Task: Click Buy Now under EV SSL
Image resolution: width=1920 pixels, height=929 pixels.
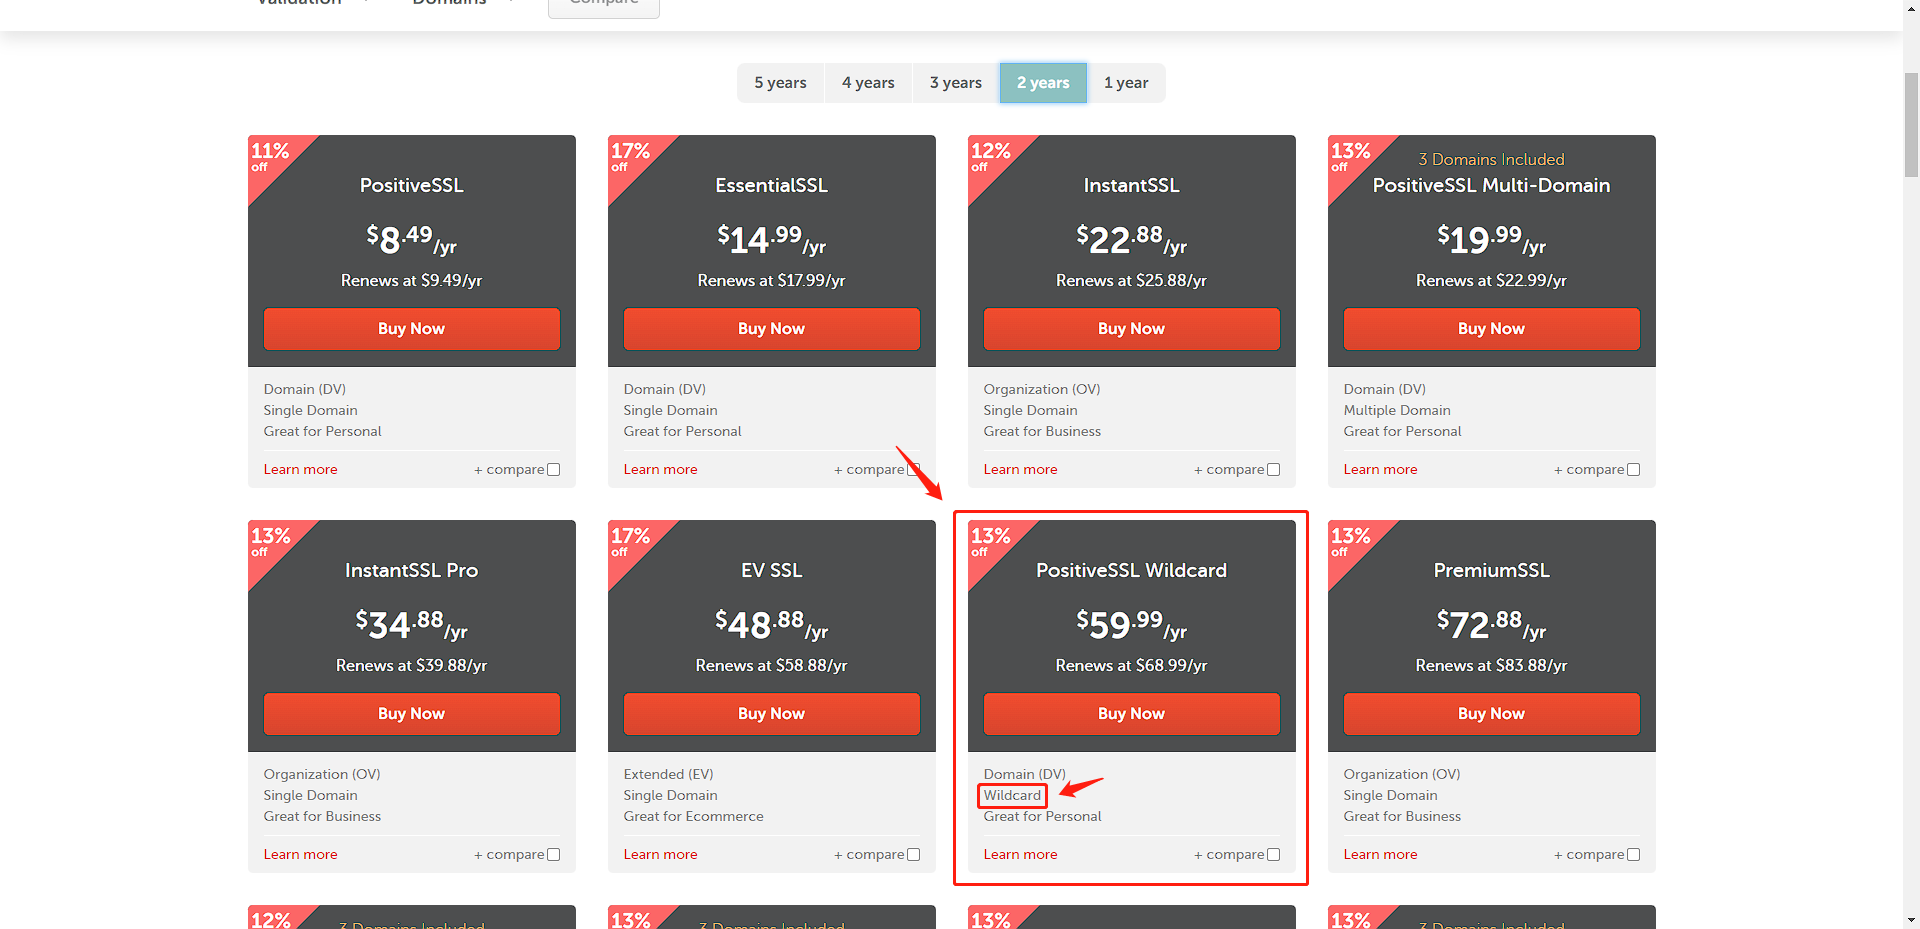Action: (772, 714)
